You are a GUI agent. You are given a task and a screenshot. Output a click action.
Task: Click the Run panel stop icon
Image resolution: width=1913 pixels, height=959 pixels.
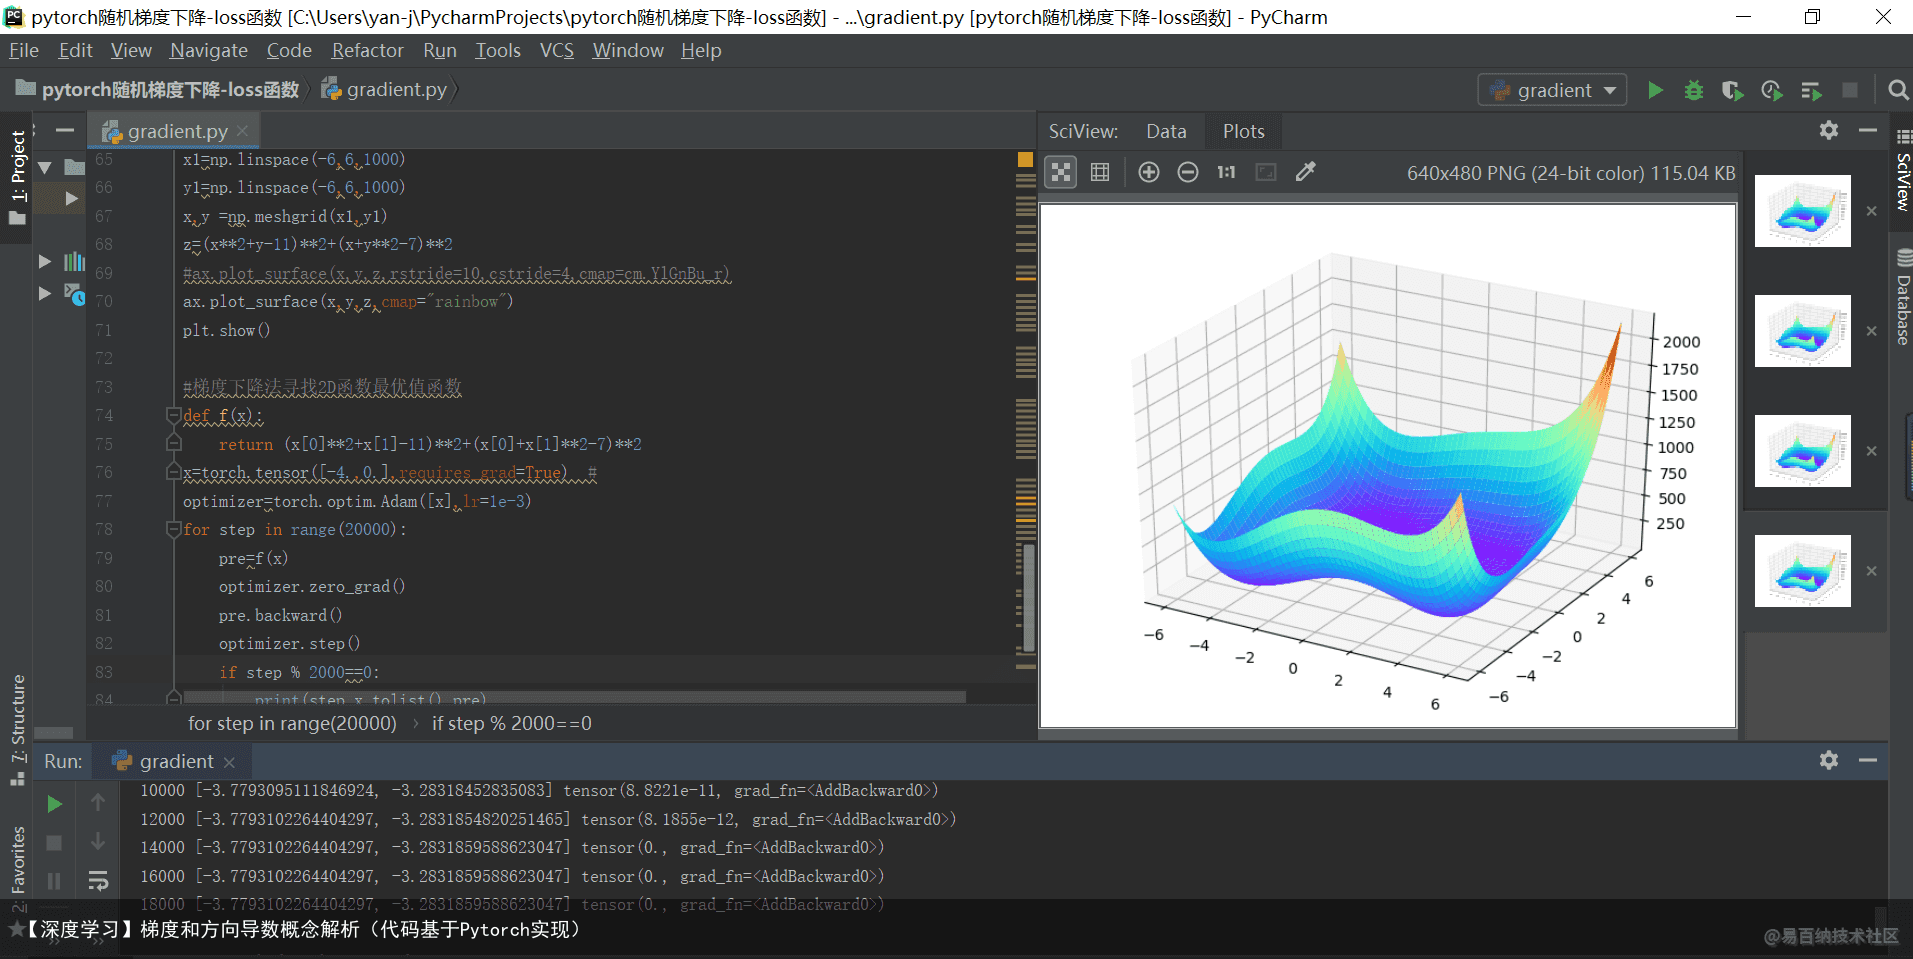[x=54, y=843]
